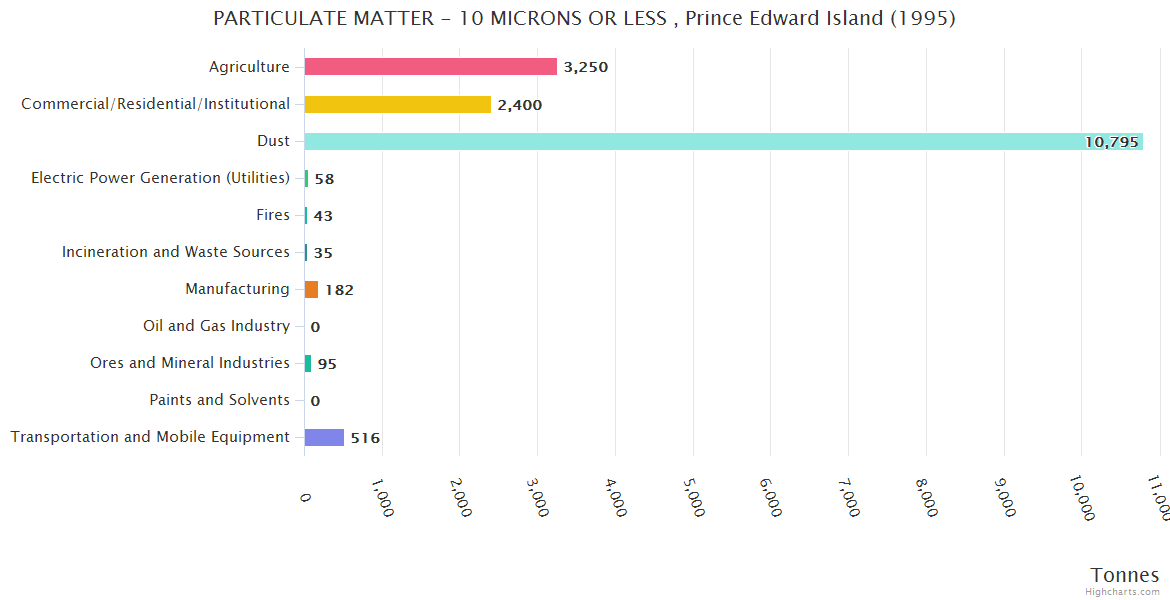Click the purple Transportation and Mobile Equipment bar
This screenshot has width=1170, height=600.
click(324, 437)
